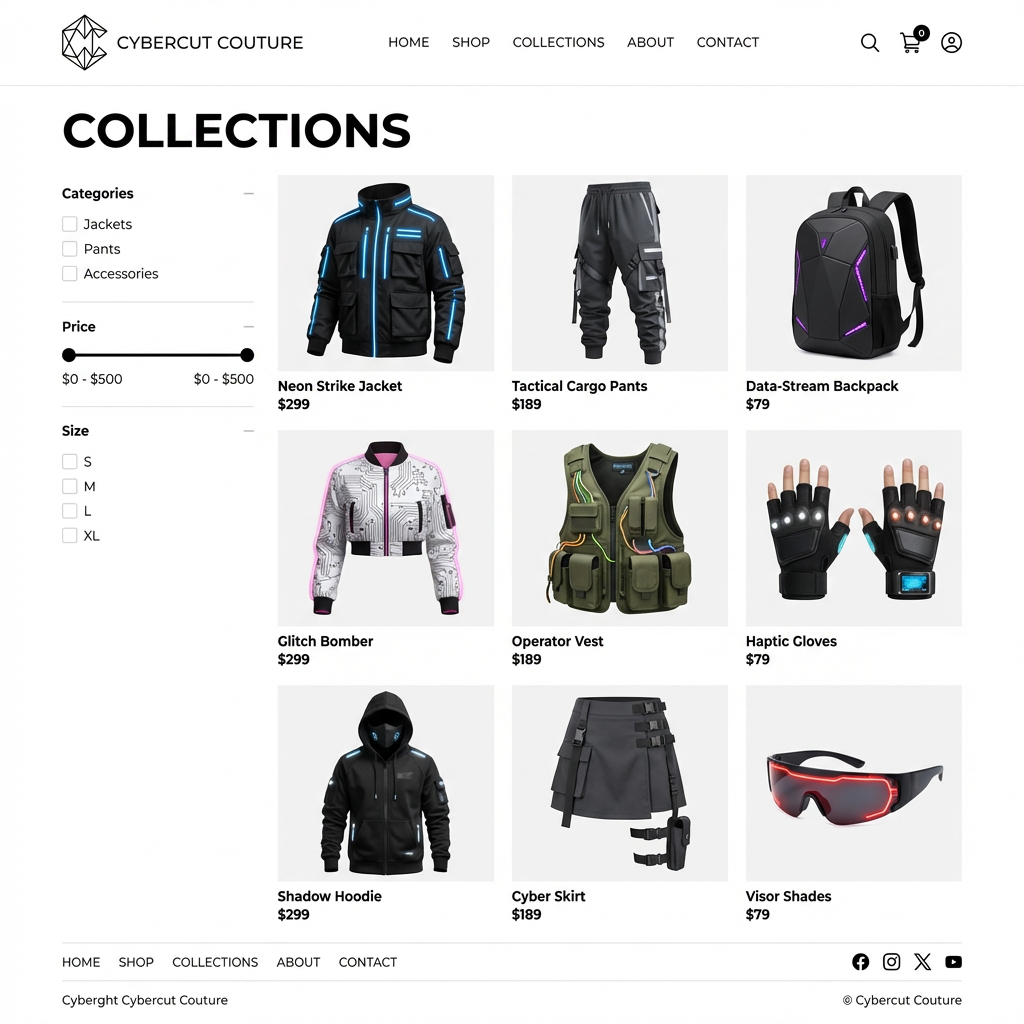Open the Neon Strike Jacket product title

coord(340,386)
